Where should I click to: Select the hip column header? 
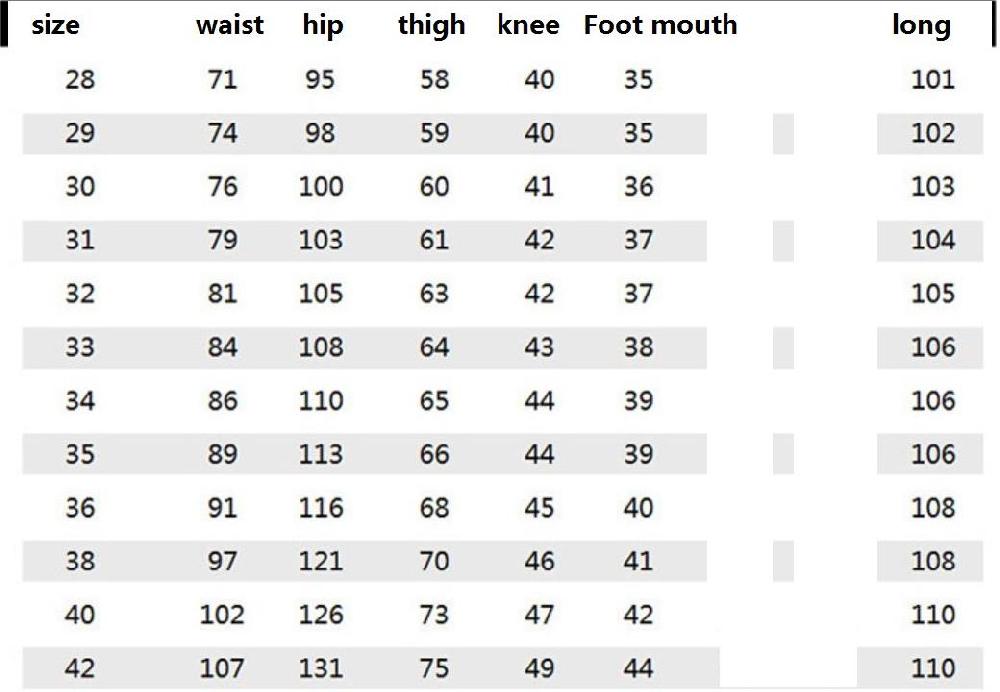[x=323, y=26]
